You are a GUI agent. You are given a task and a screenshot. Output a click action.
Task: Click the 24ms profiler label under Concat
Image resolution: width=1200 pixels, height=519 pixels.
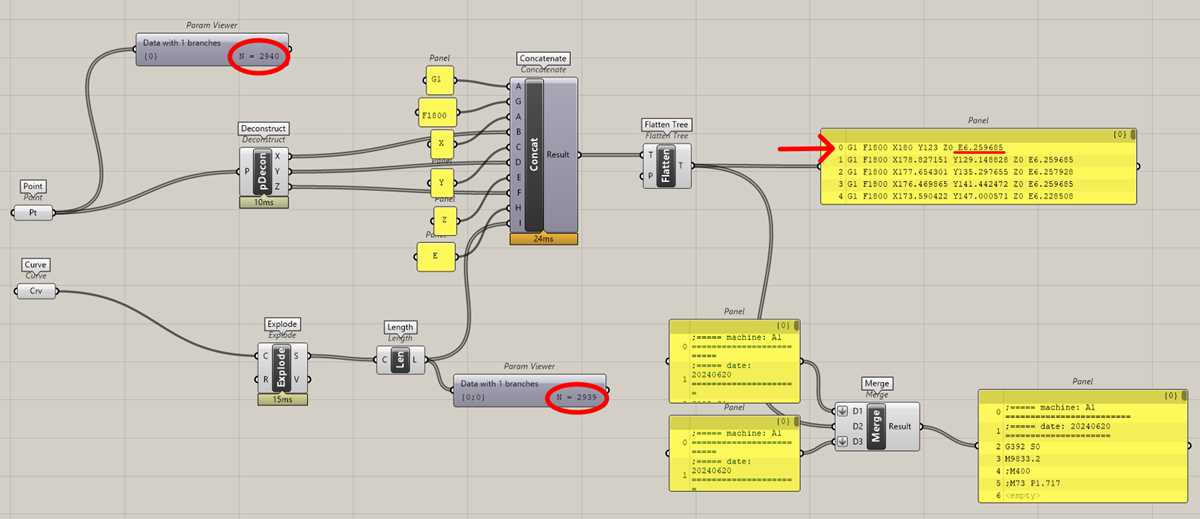[544, 239]
